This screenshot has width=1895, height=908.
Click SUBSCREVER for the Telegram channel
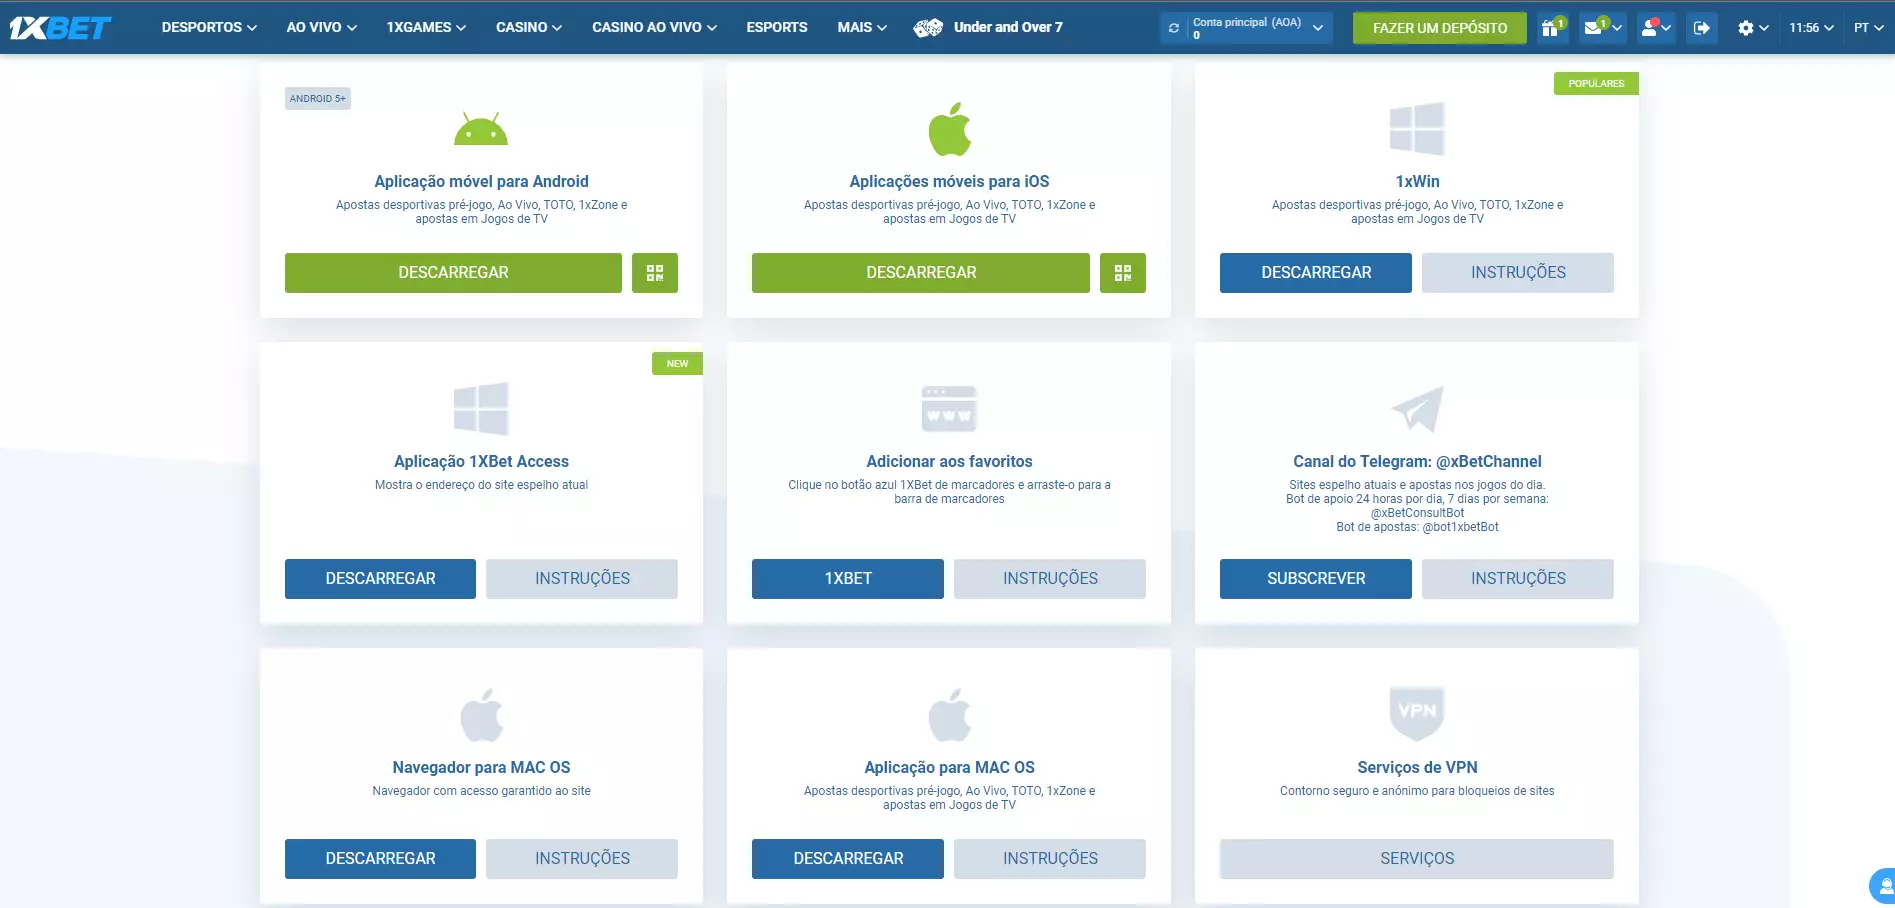point(1315,579)
